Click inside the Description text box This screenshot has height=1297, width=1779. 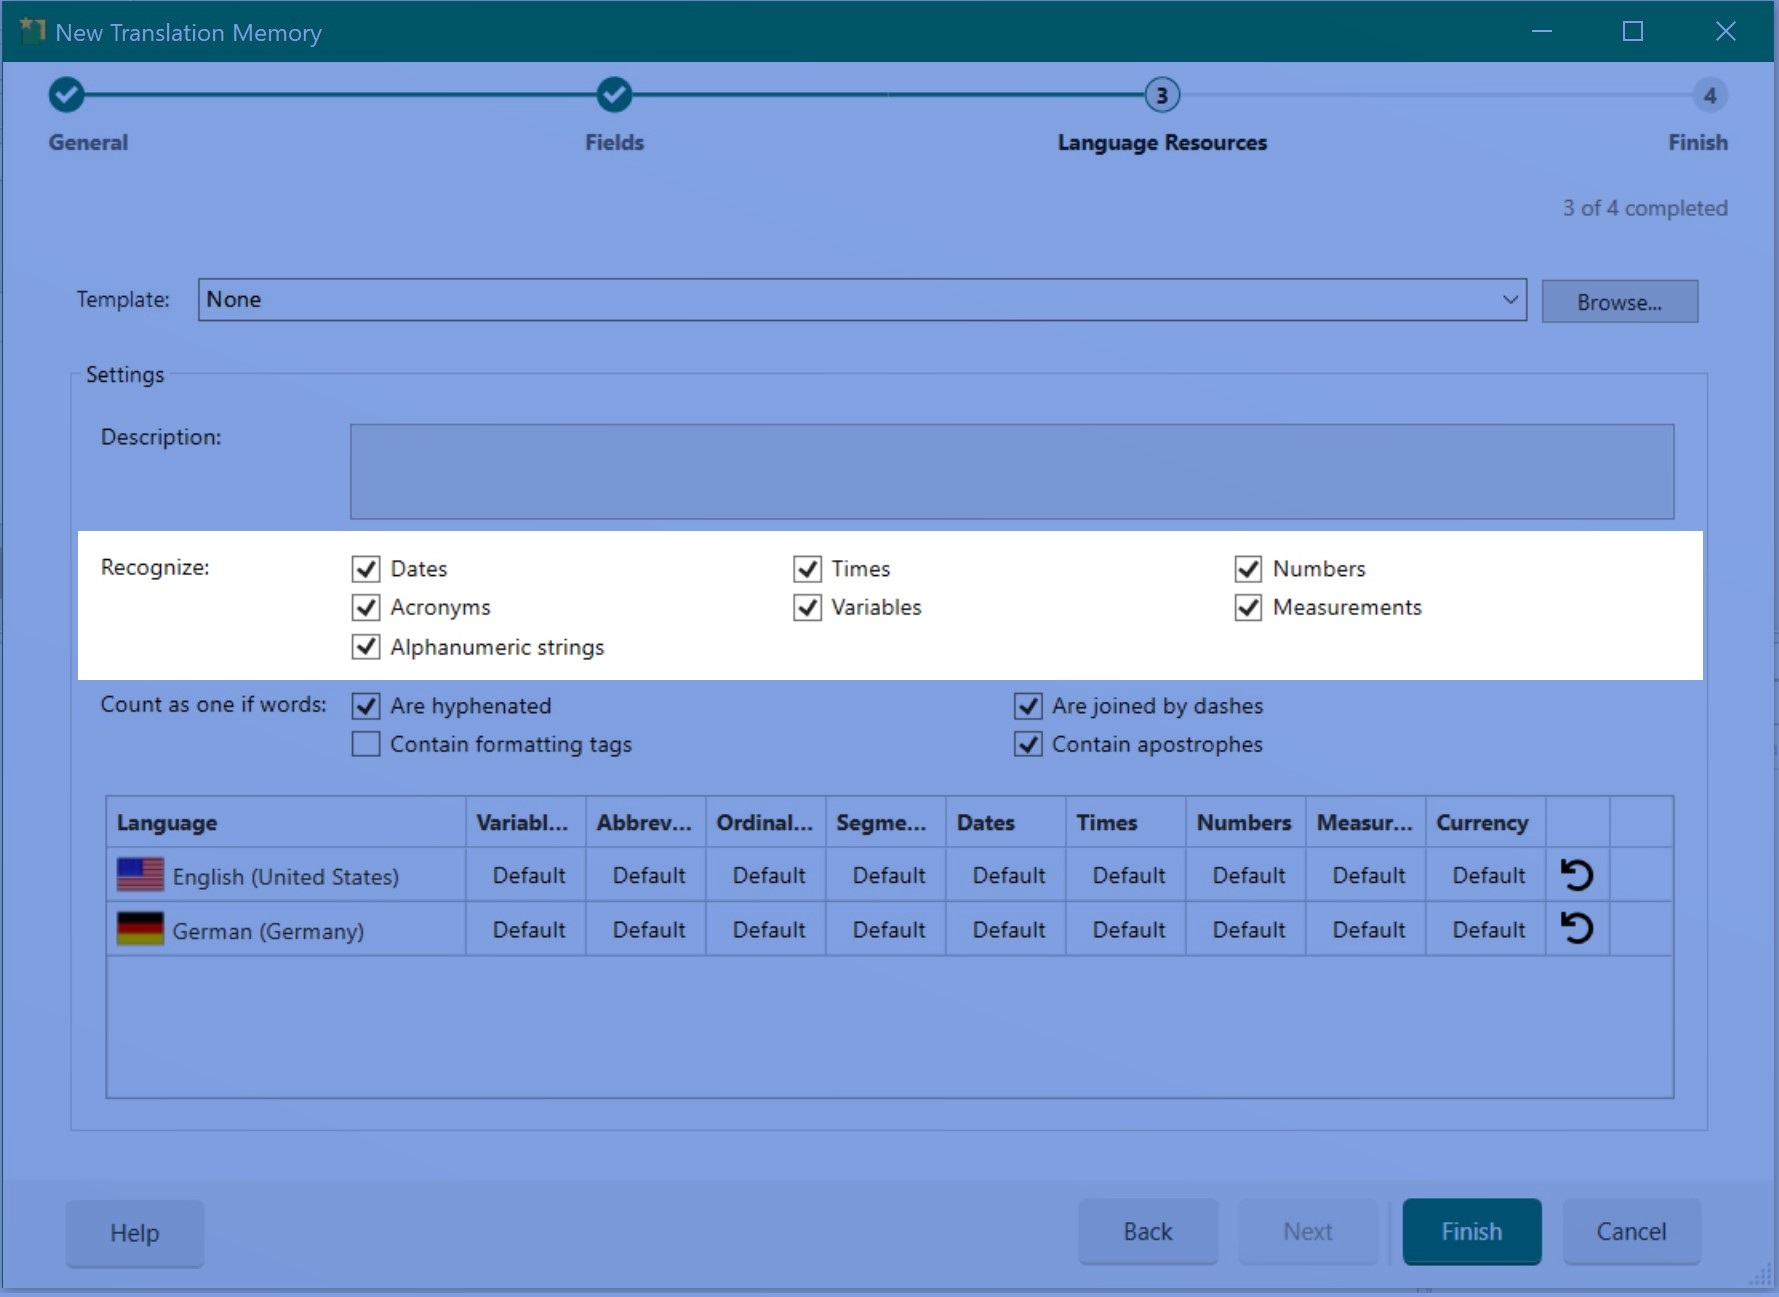pyautogui.click(x=1011, y=471)
